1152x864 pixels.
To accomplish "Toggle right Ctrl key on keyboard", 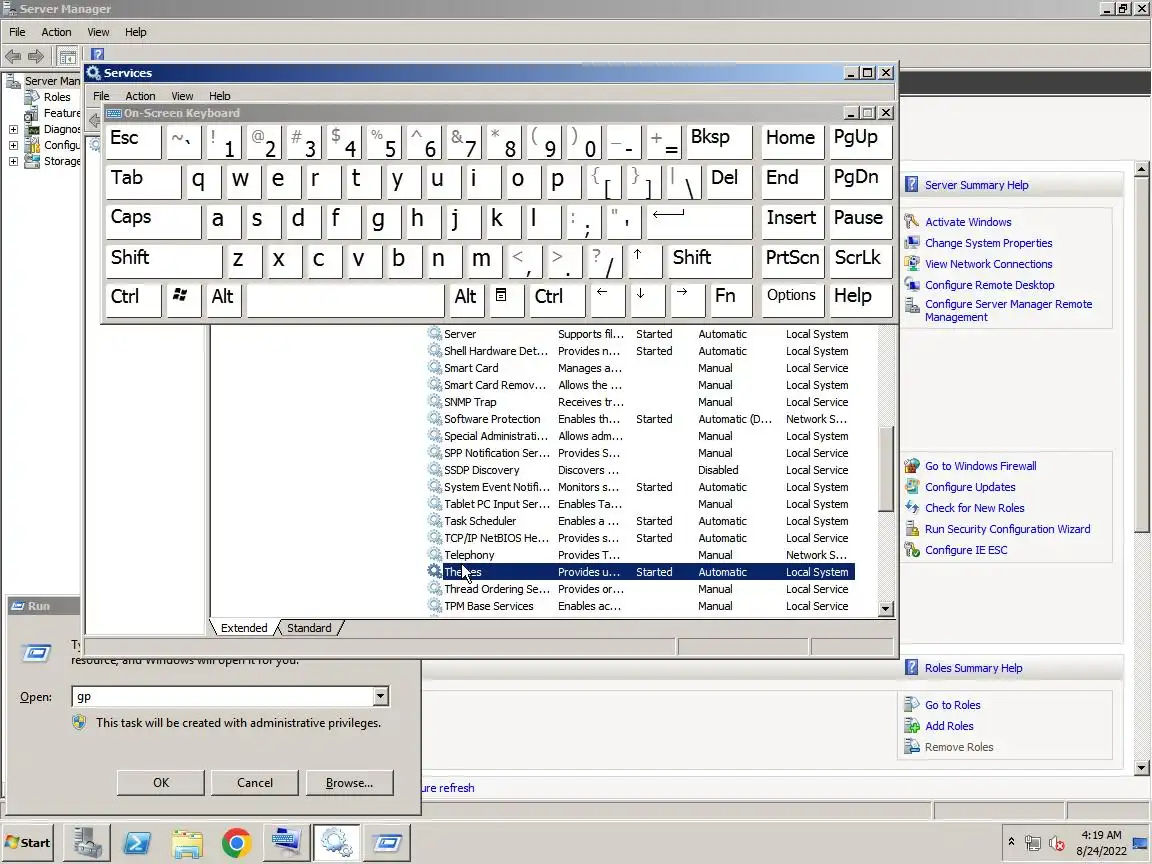I will click(557, 299).
